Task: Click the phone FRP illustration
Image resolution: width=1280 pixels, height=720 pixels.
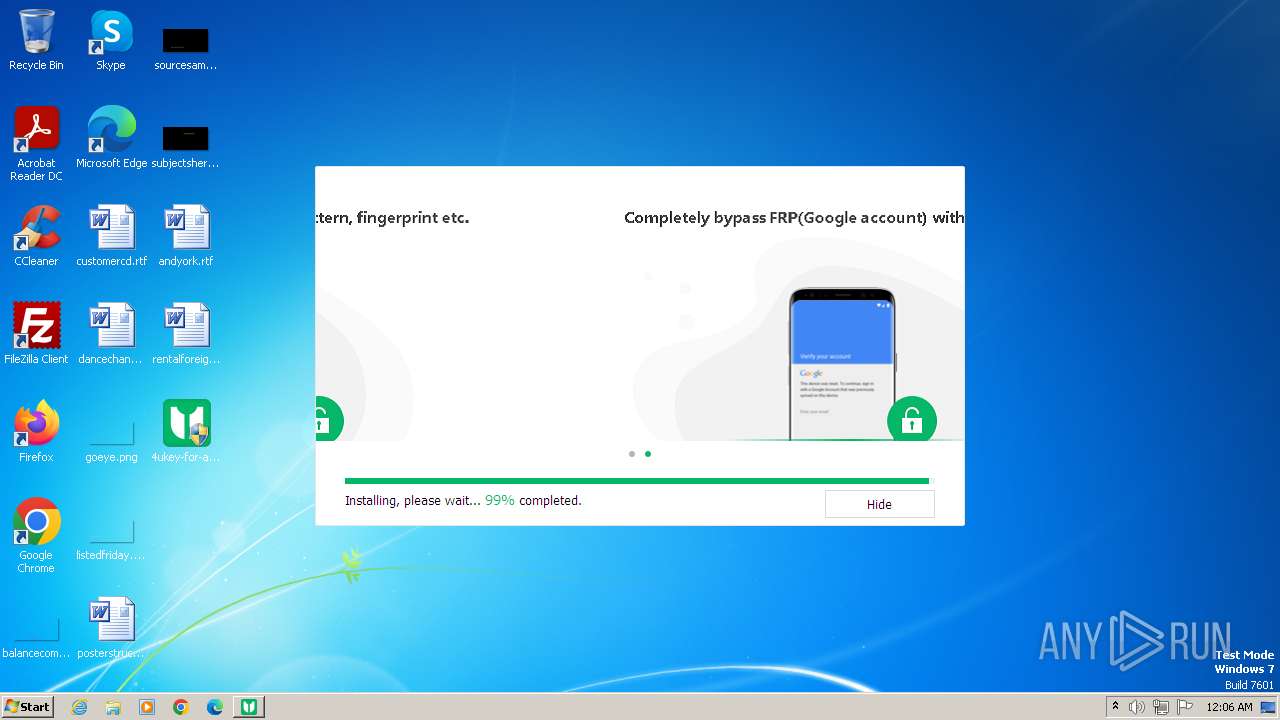Action: click(841, 364)
